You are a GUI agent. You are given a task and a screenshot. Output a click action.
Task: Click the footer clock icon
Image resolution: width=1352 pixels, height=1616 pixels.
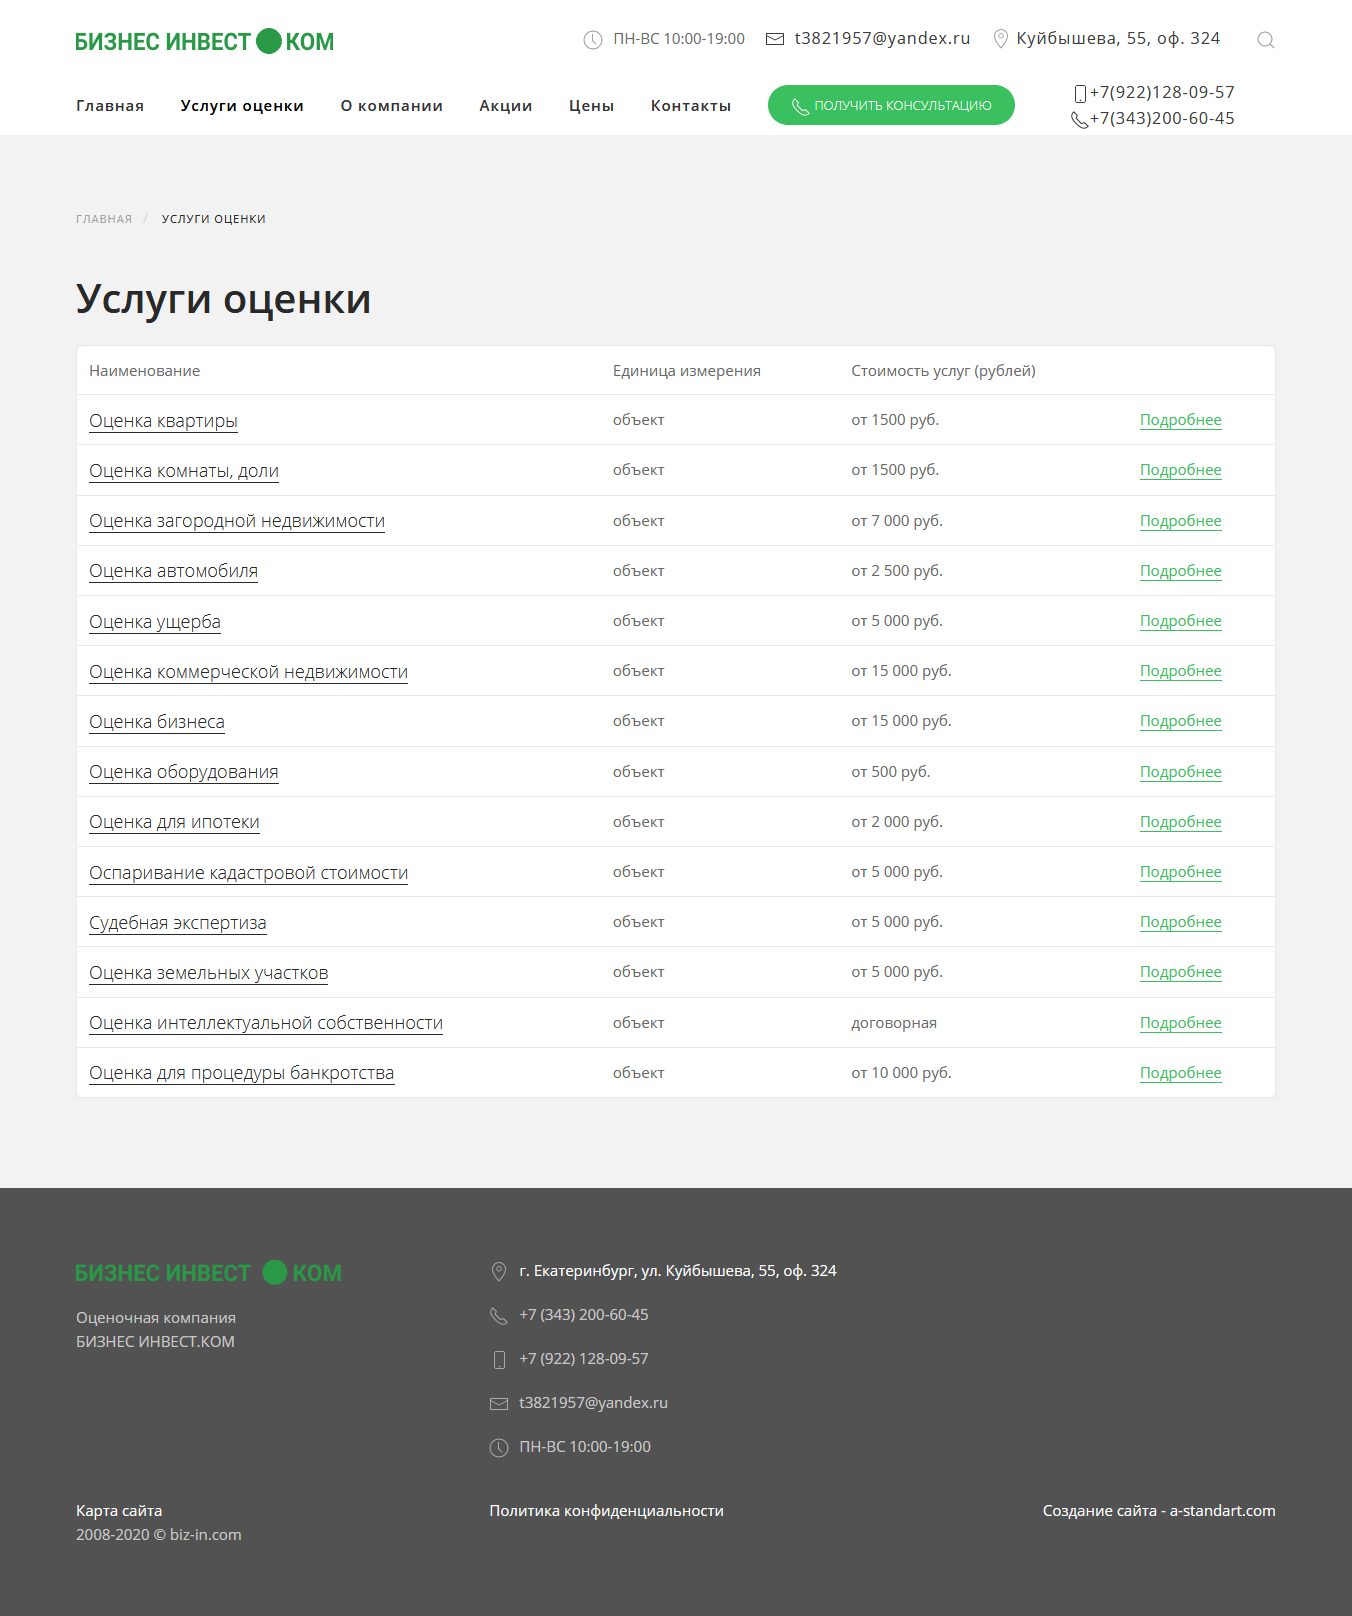(x=499, y=1448)
